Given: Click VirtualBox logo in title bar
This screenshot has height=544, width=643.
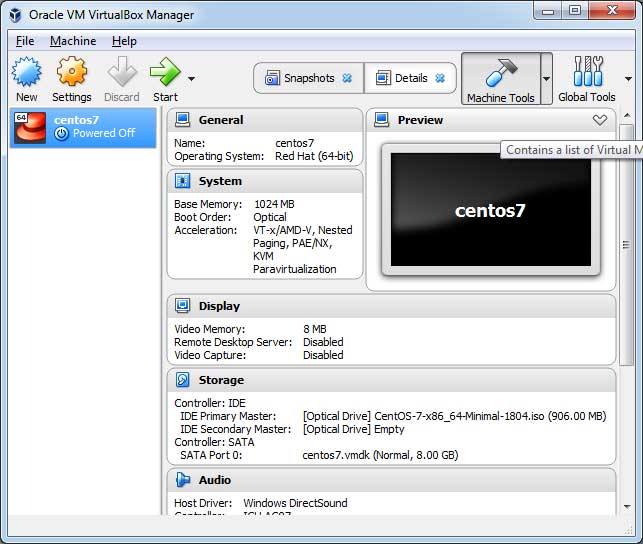Looking at the screenshot, I should tap(15, 15).
